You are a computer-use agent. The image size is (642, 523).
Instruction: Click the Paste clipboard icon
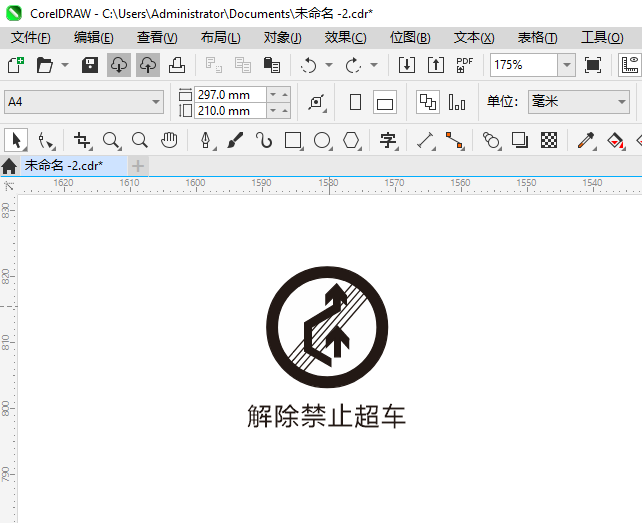click(x=271, y=65)
